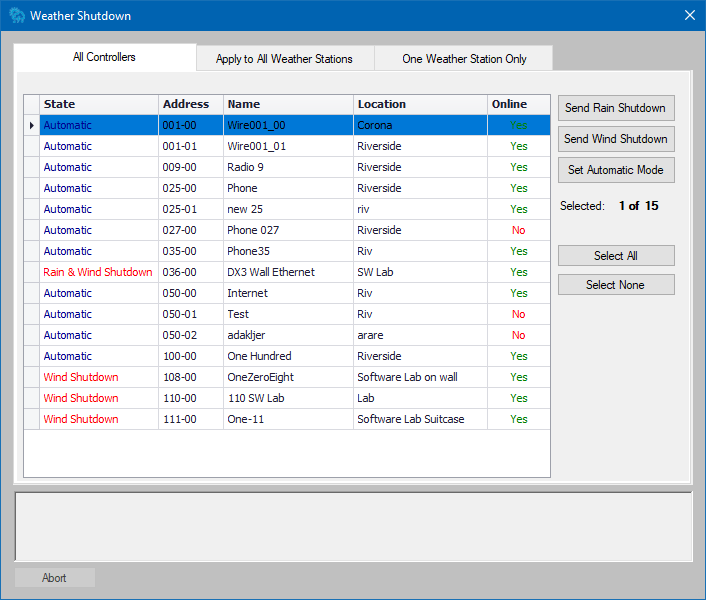Click the row header for OneZeroEight row
Image resolution: width=706 pixels, height=600 pixels.
(x=32, y=377)
